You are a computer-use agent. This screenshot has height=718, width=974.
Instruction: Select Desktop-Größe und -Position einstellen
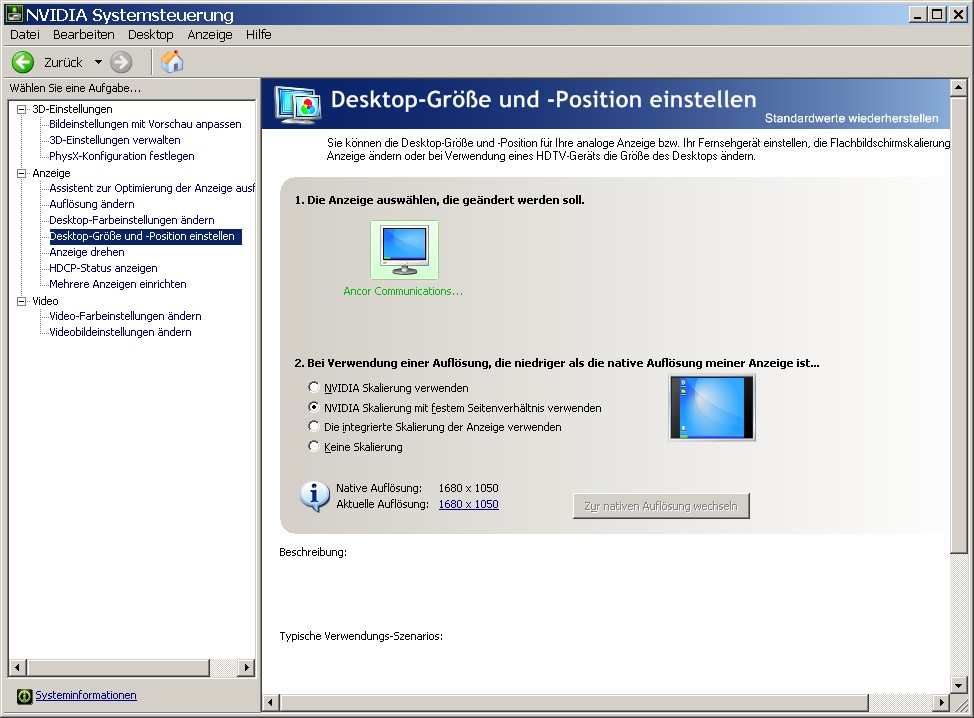[x=145, y=237]
